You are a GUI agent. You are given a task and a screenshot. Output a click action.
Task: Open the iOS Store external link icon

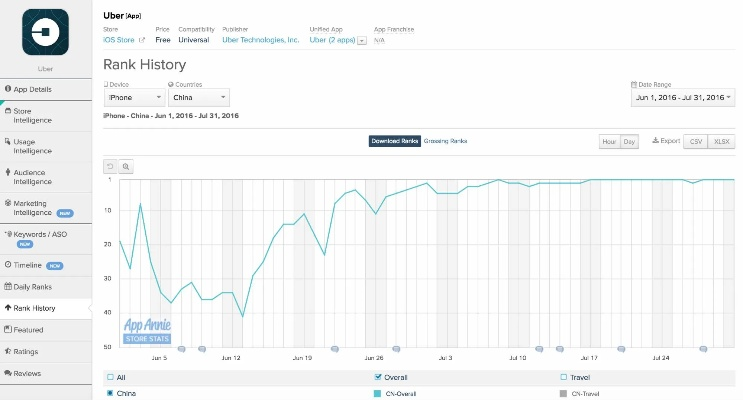[141, 40]
